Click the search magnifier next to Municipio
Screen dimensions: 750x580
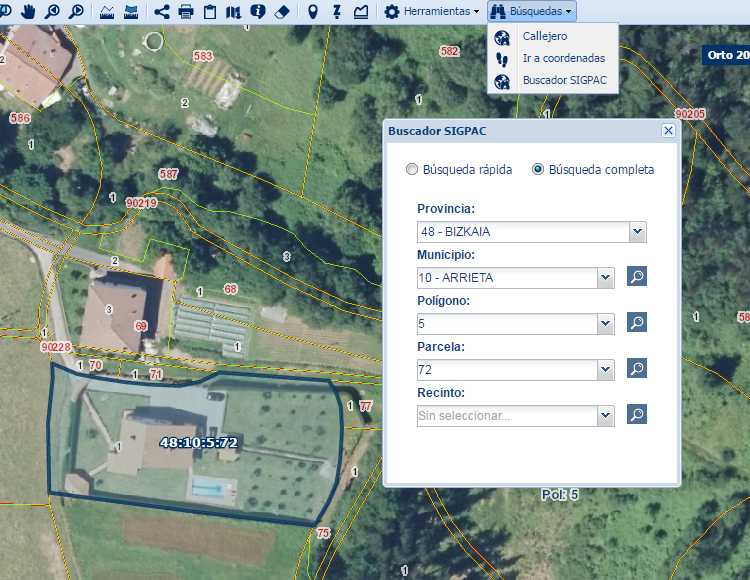pyautogui.click(x=637, y=276)
